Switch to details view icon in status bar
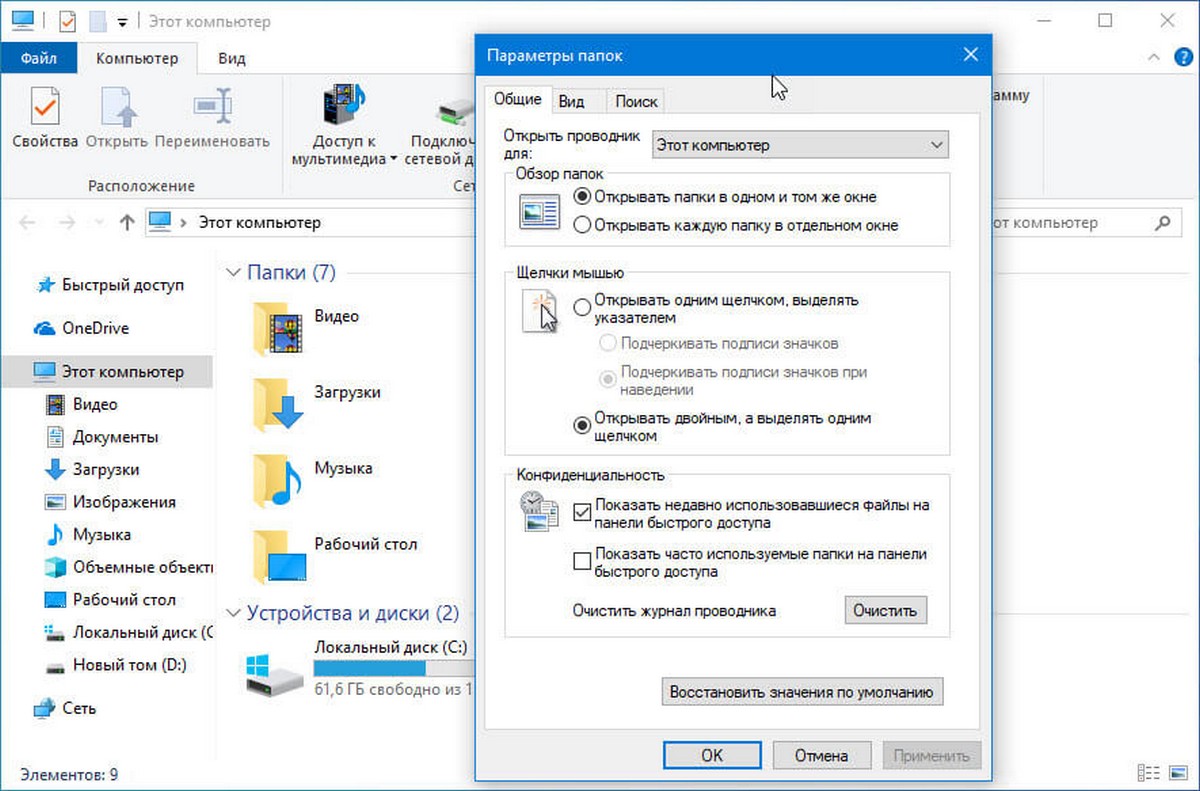 tap(1148, 775)
